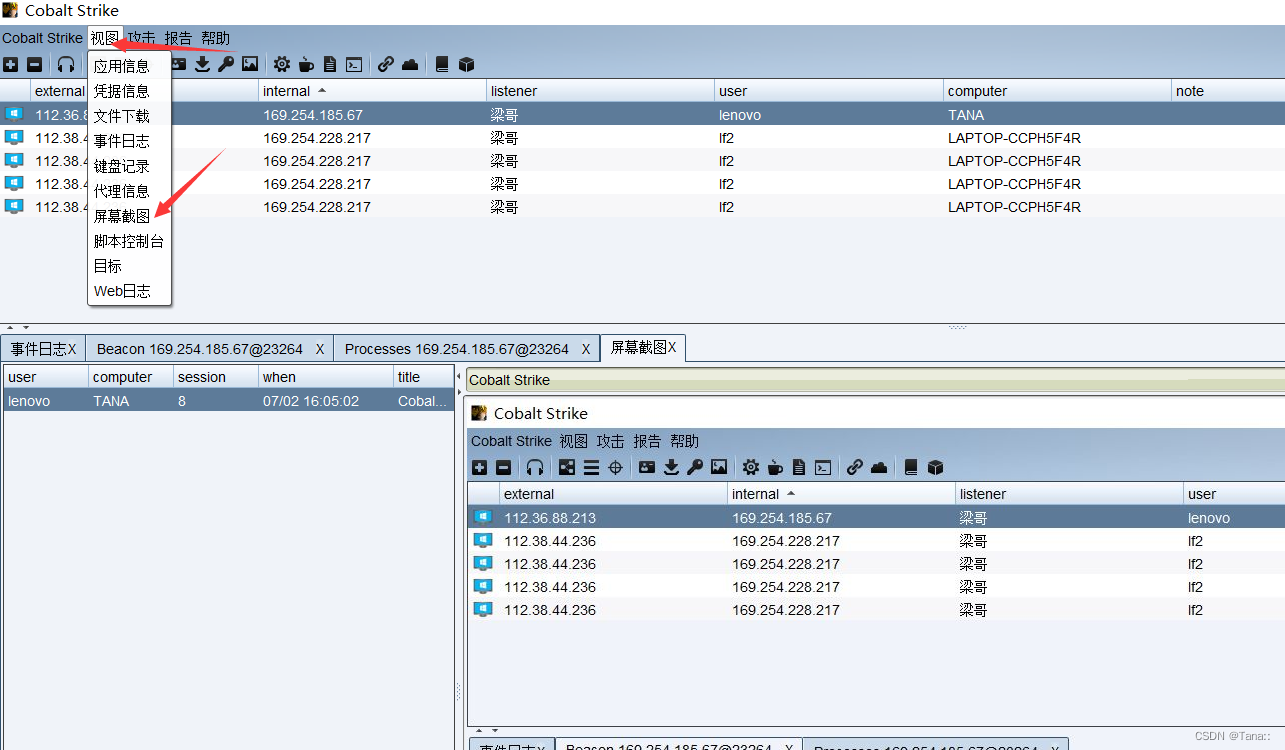Click the cloud icon to manage web server
Viewport: 1285px width, 750px height.
pos(410,64)
